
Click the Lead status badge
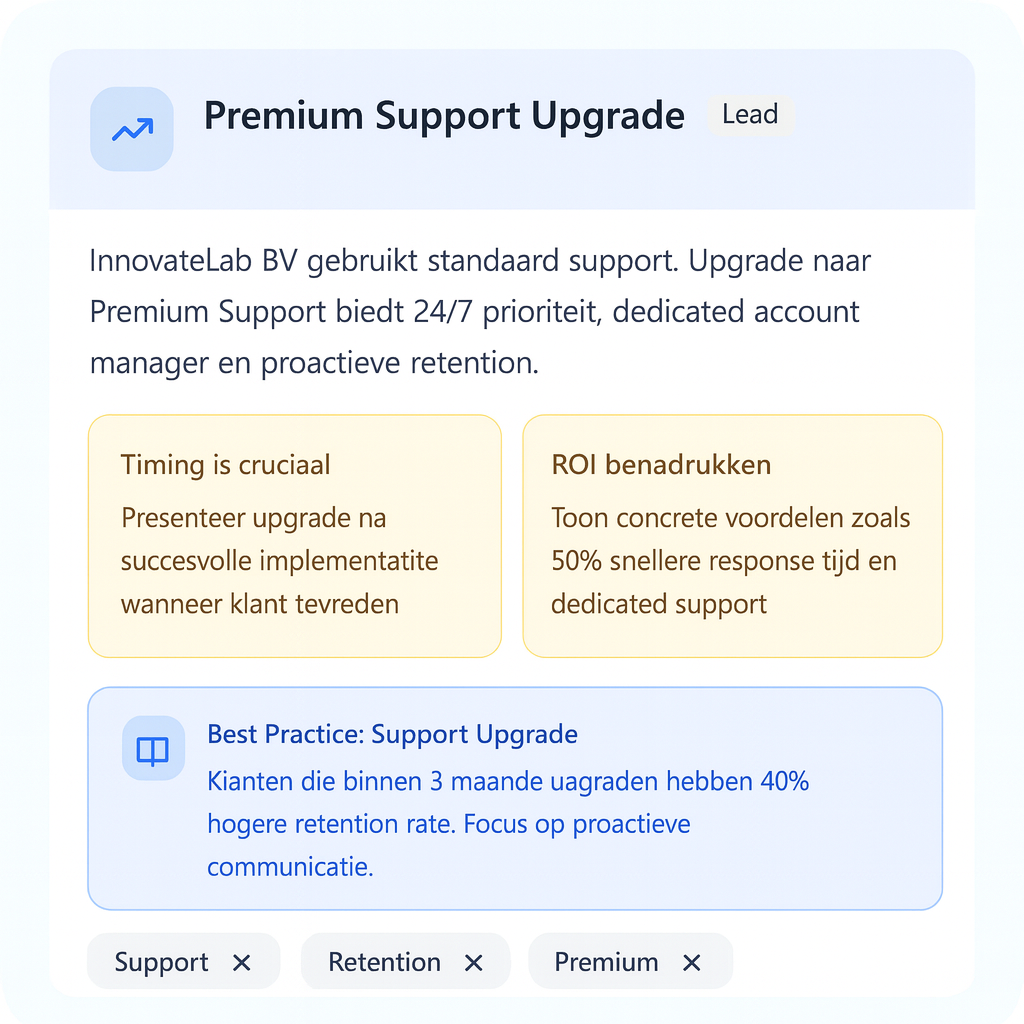[750, 115]
